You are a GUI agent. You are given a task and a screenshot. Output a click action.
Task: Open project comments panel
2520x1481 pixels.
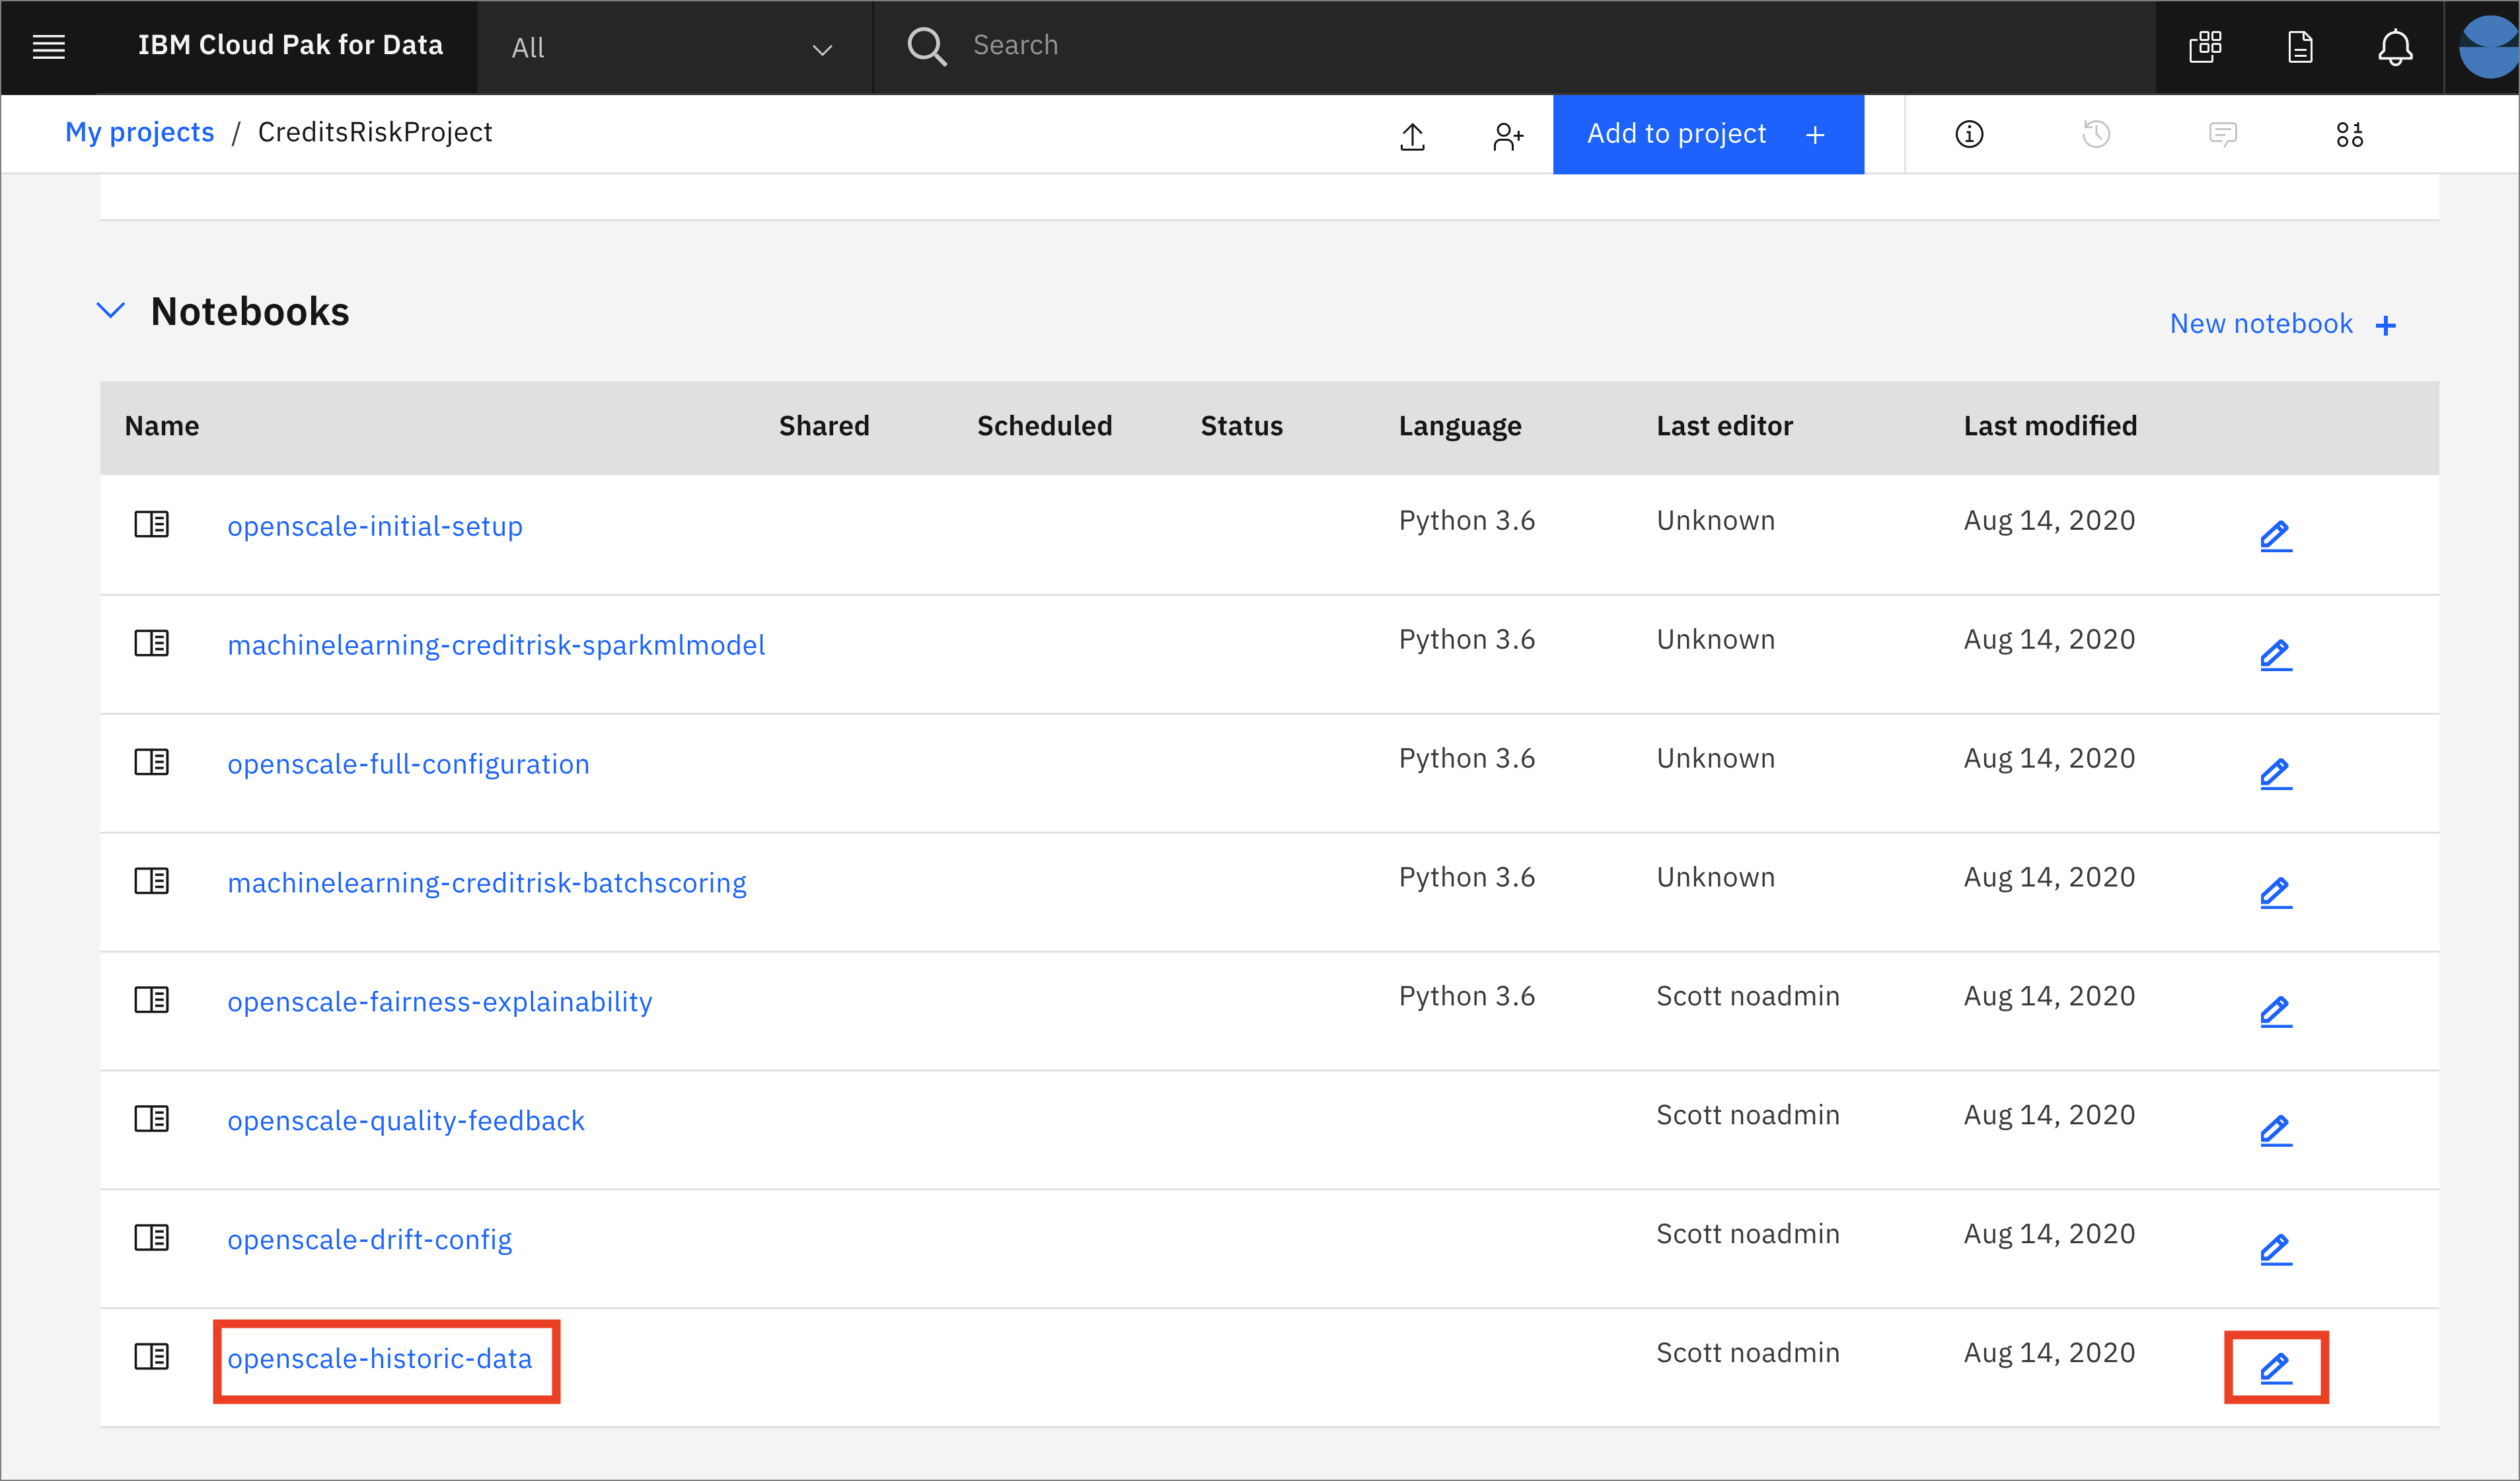pos(2223,134)
